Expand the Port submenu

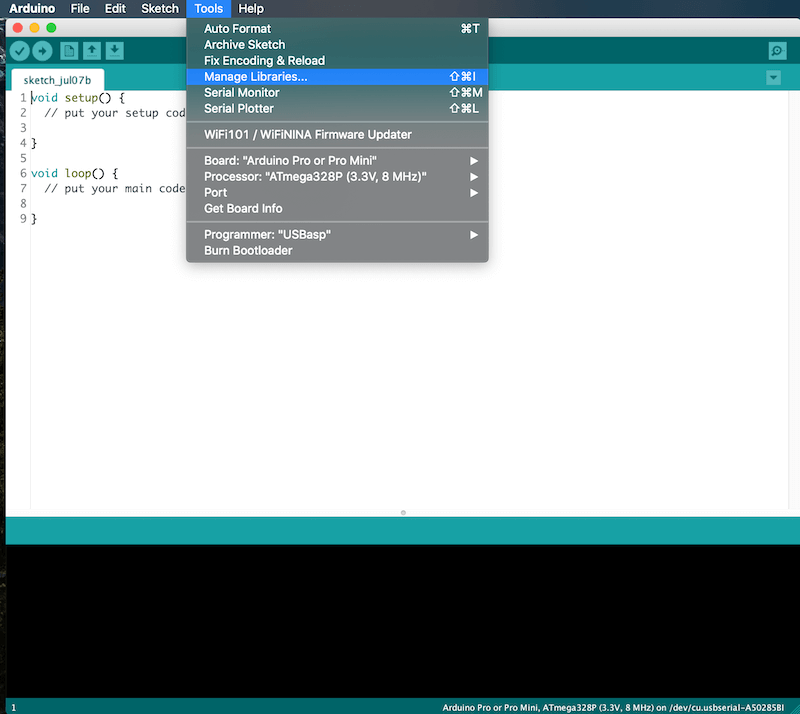(337, 192)
